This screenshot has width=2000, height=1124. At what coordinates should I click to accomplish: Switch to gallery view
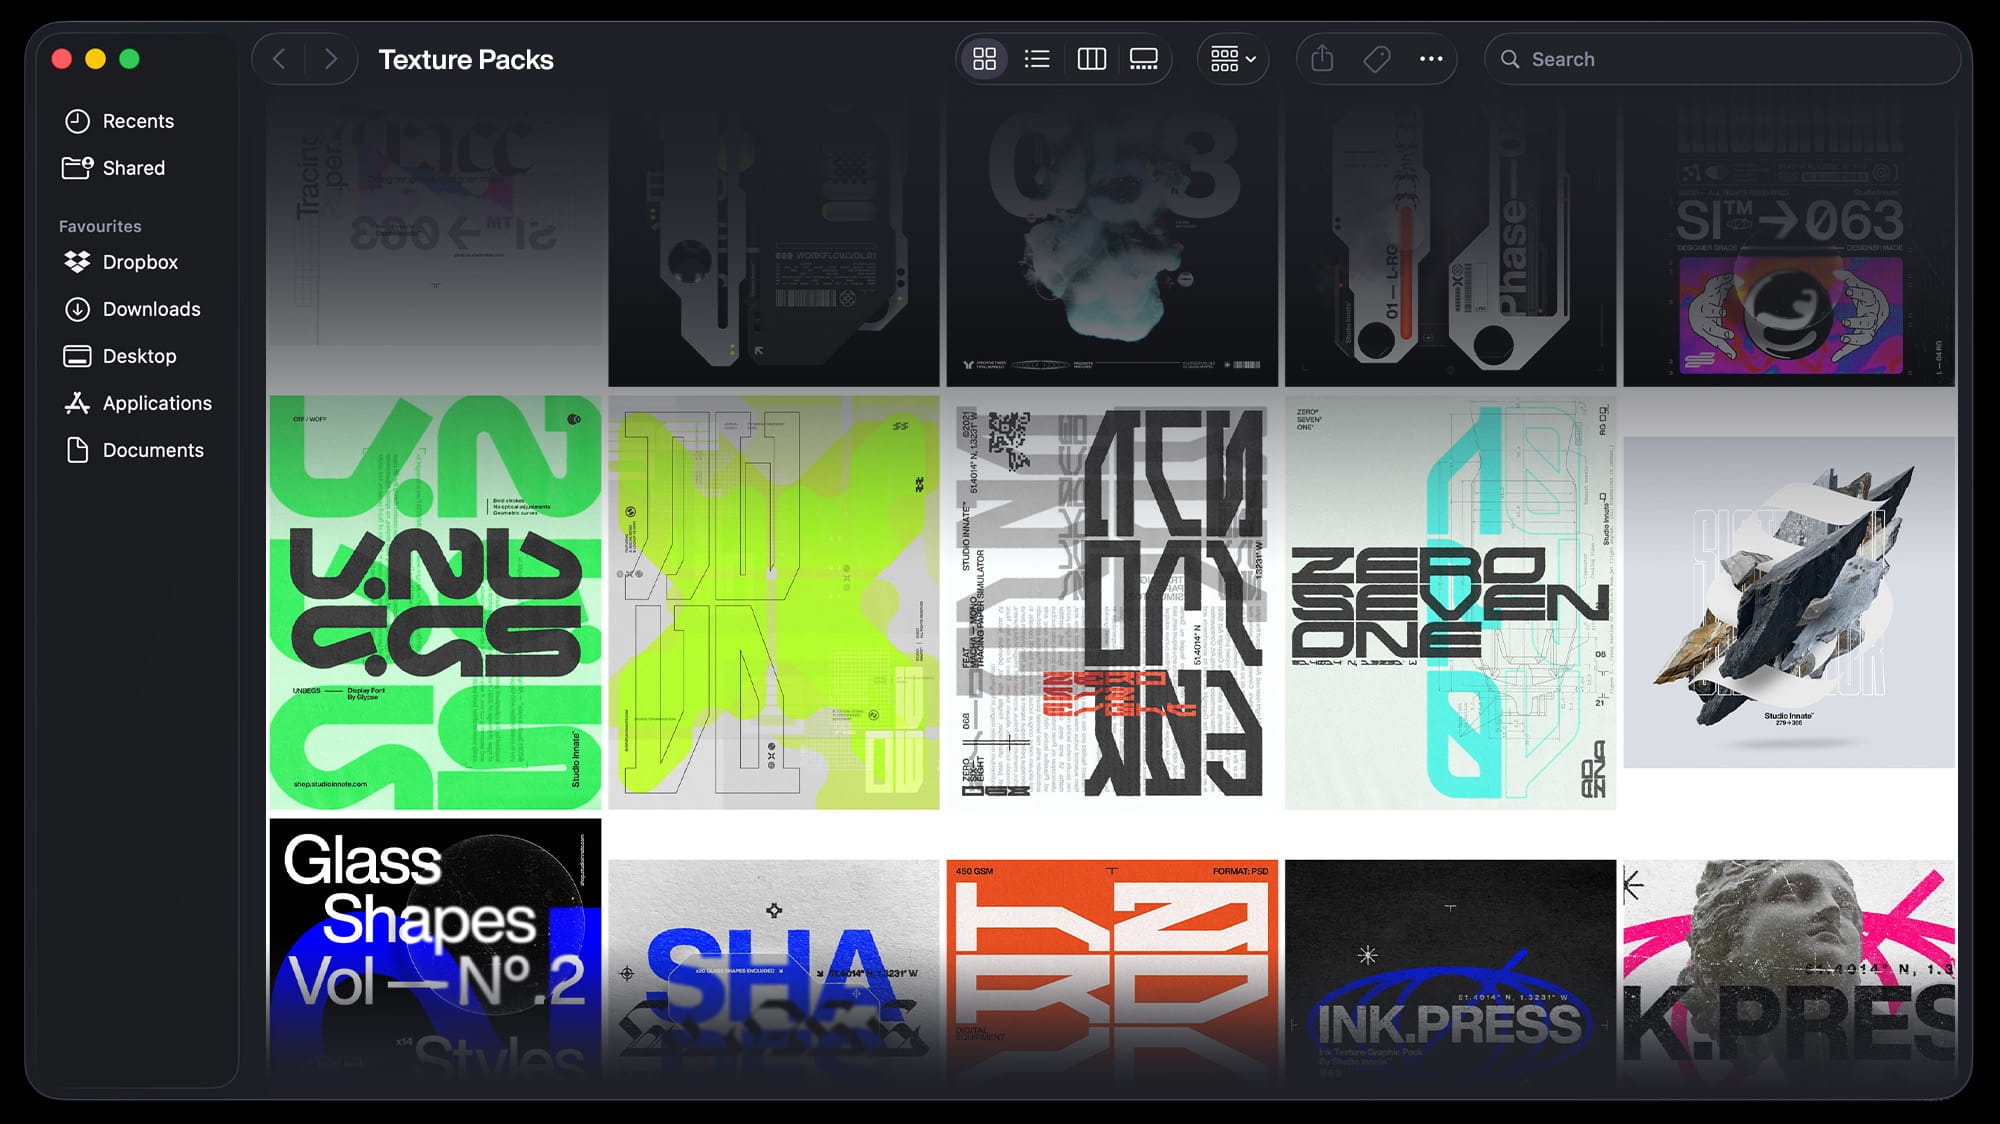pos(1144,58)
